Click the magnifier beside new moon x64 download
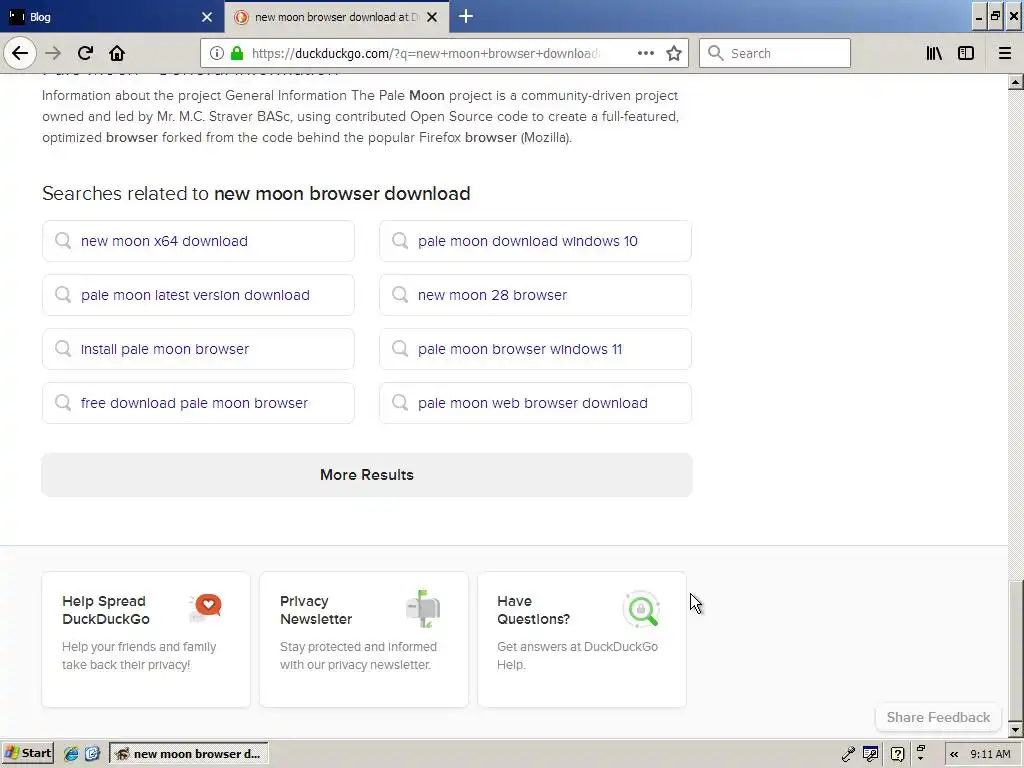Screen dimensions: 1024x768 click(x=63, y=240)
